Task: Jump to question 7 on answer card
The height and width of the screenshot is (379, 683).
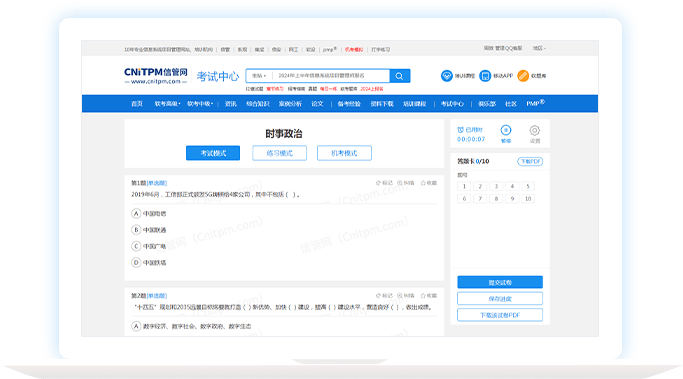Action: (480, 199)
